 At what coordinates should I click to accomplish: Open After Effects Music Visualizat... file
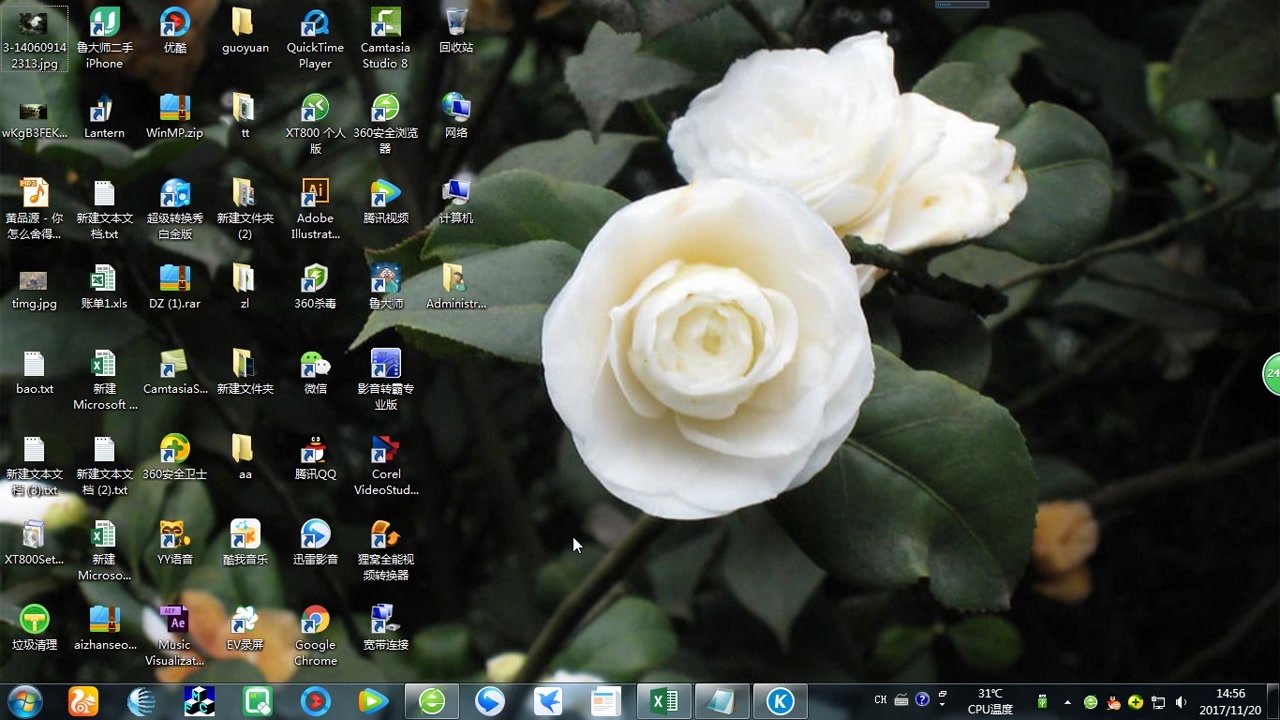(x=175, y=636)
